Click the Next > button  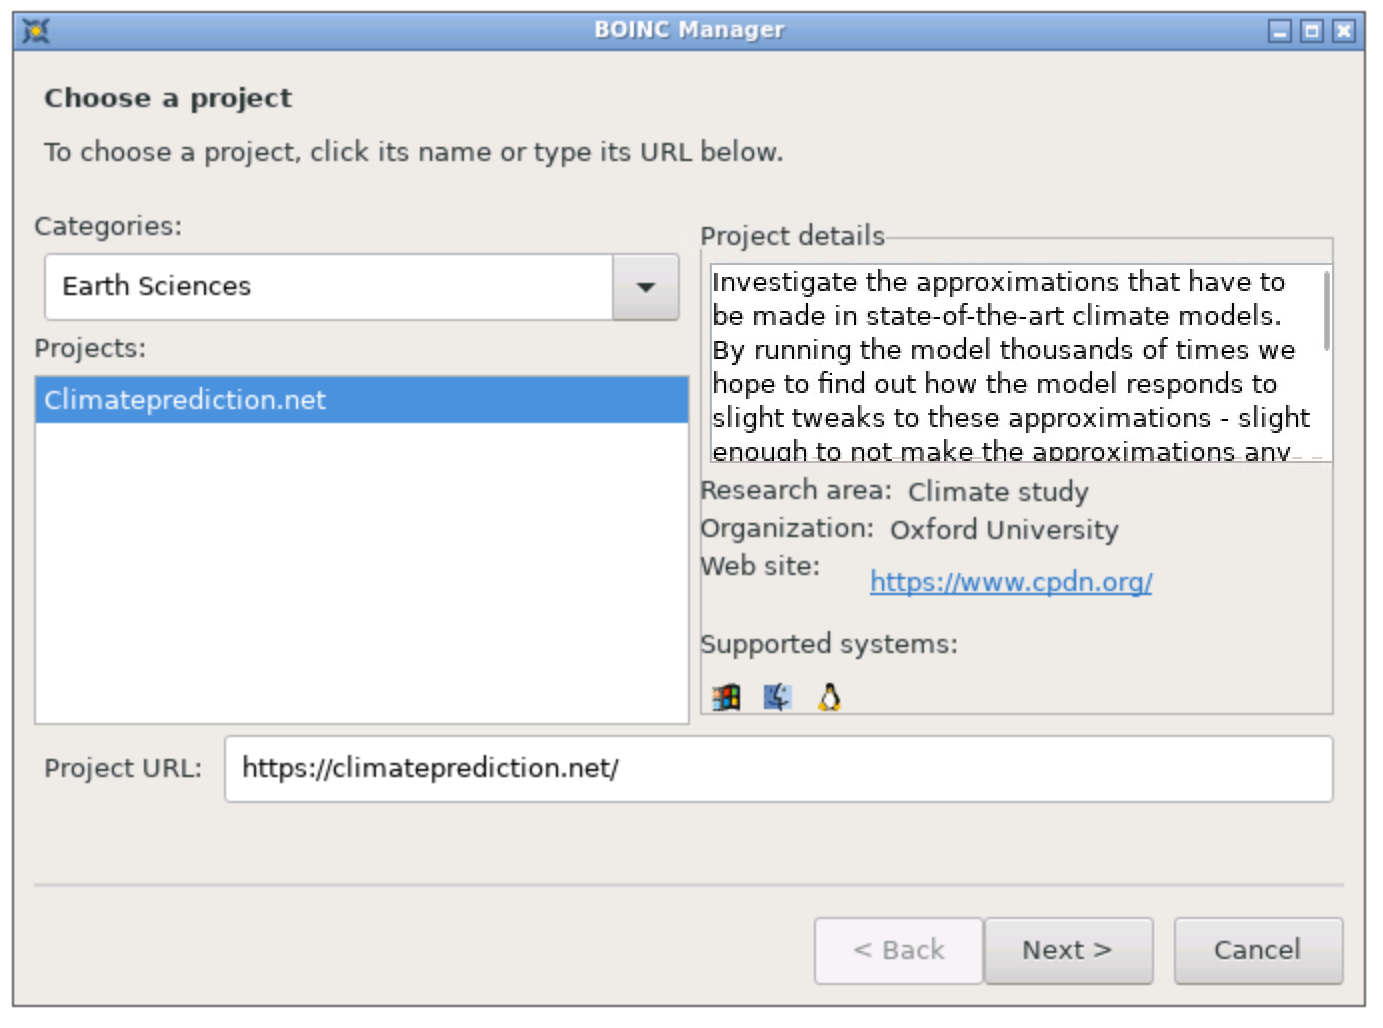tap(1068, 950)
